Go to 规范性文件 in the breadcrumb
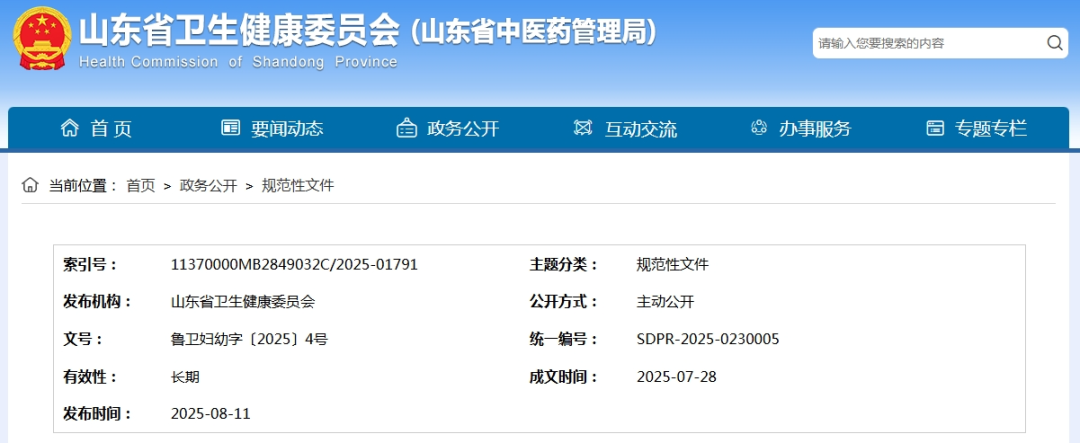This screenshot has width=1080, height=443. (298, 185)
